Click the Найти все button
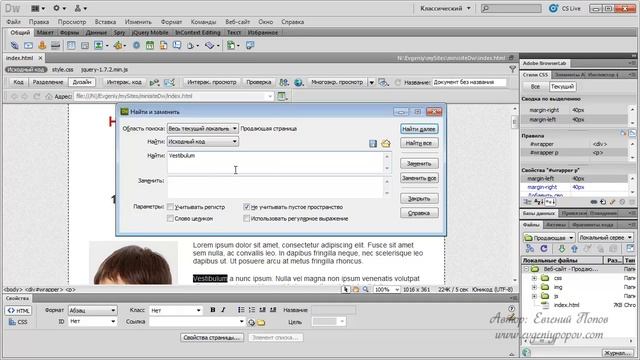 point(419,143)
